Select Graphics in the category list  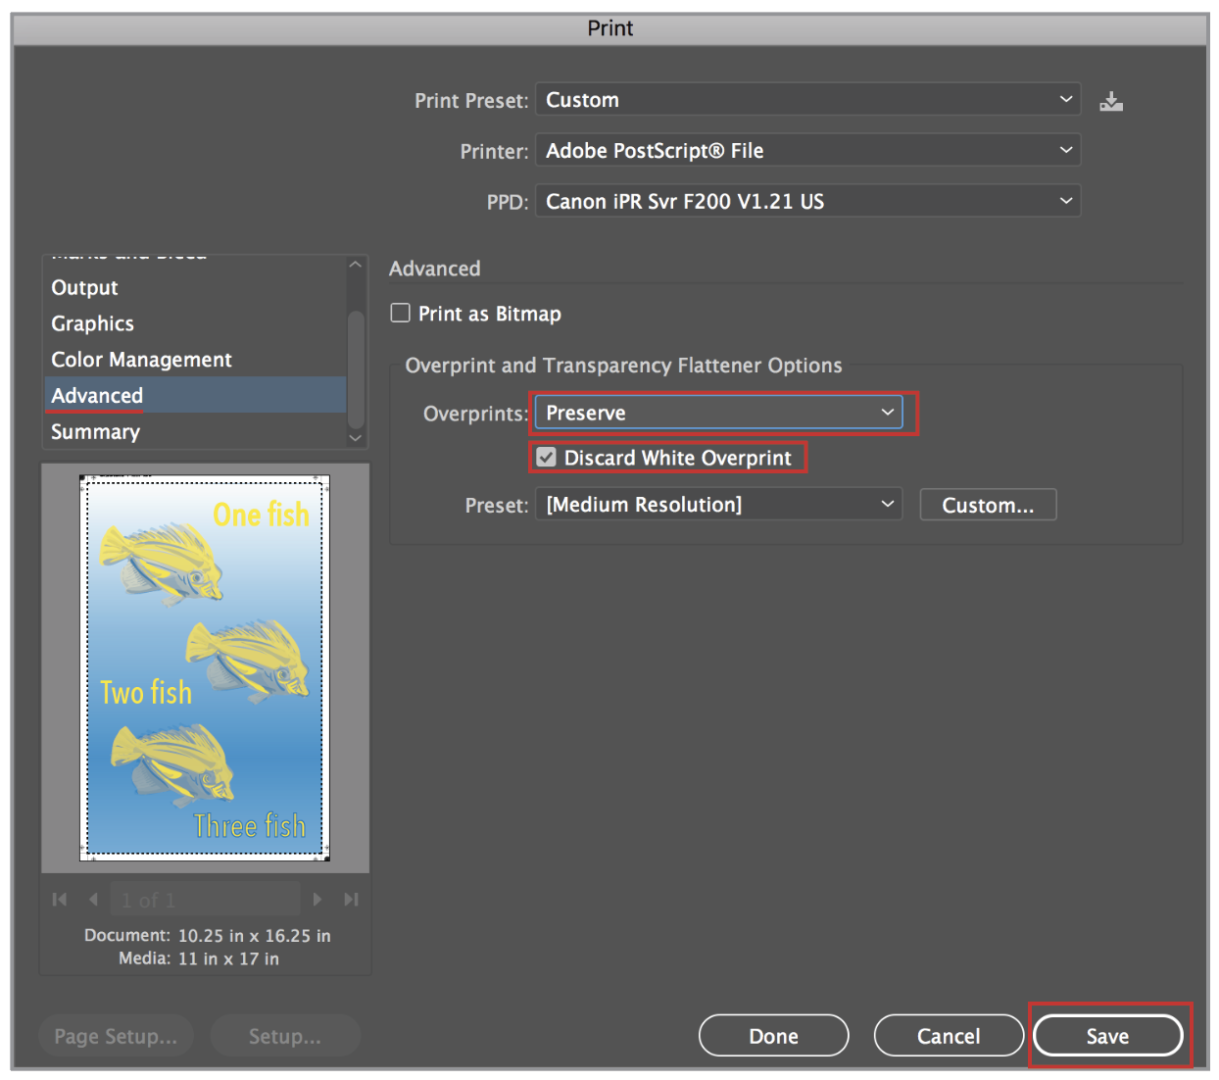(93, 324)
